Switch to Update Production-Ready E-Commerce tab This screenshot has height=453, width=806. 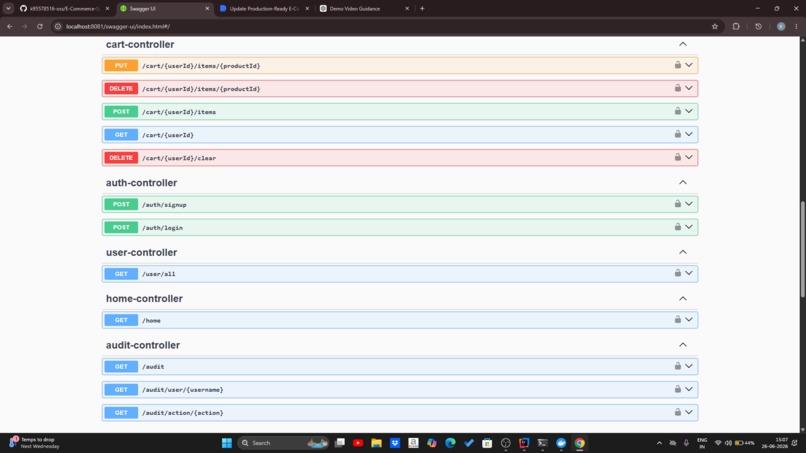click(264, 9)
